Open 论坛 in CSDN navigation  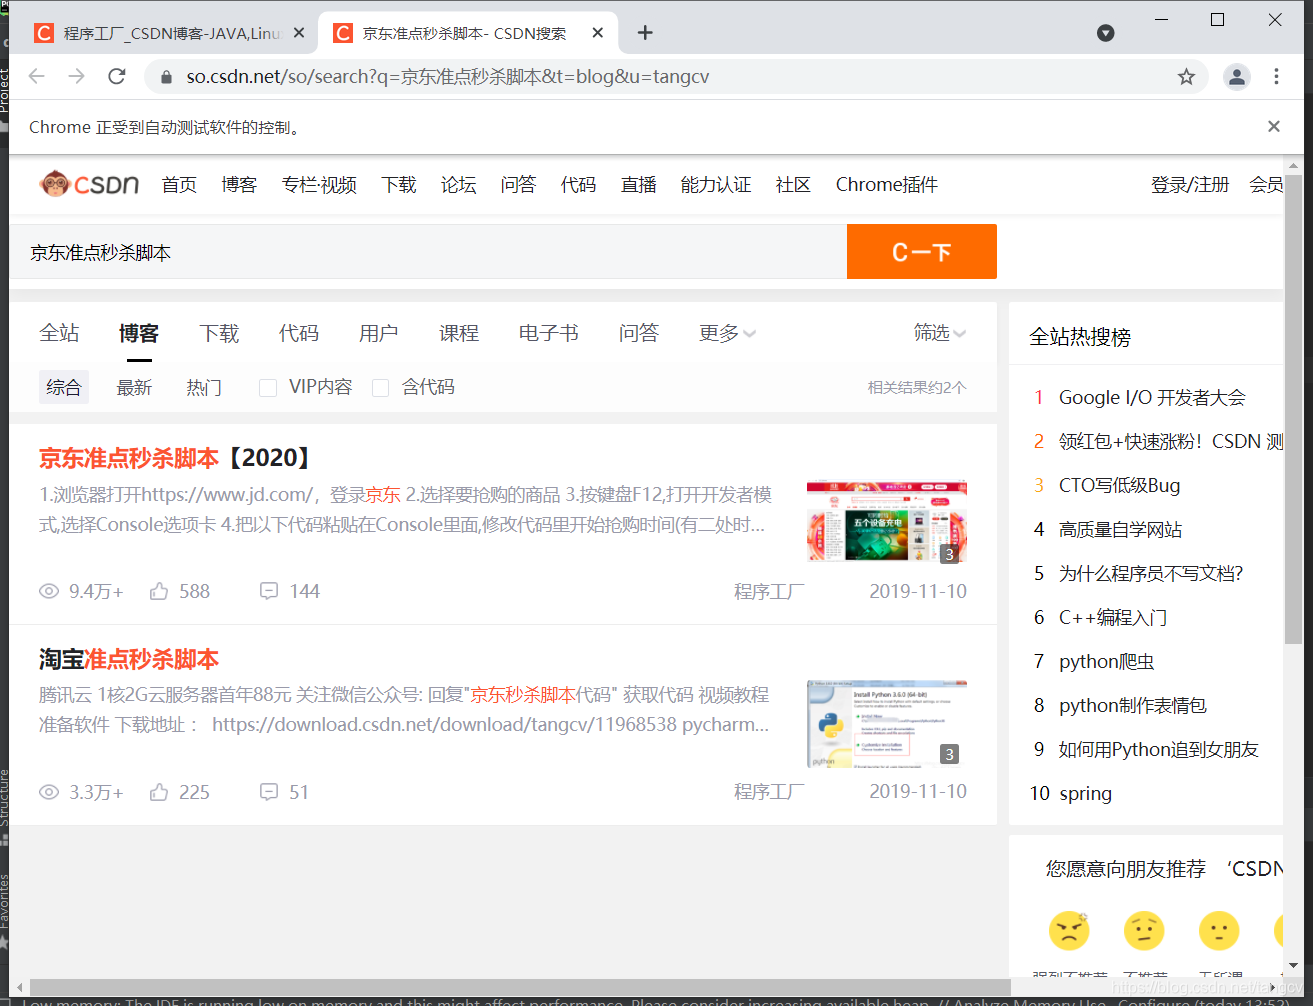click(x=459, y=184)
